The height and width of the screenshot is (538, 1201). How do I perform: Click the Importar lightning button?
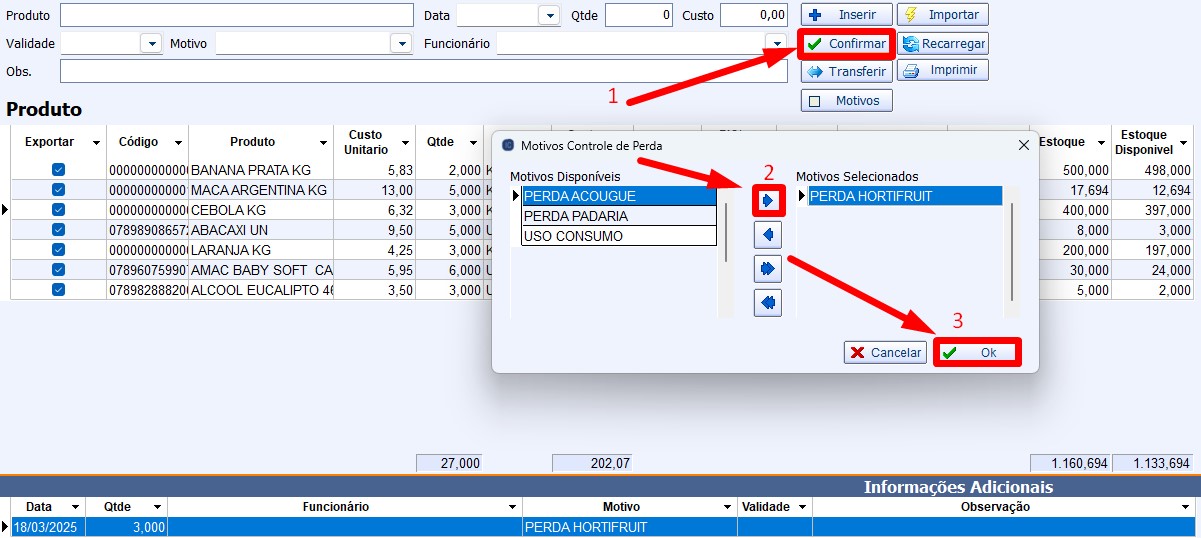click(x=942, y=15)
